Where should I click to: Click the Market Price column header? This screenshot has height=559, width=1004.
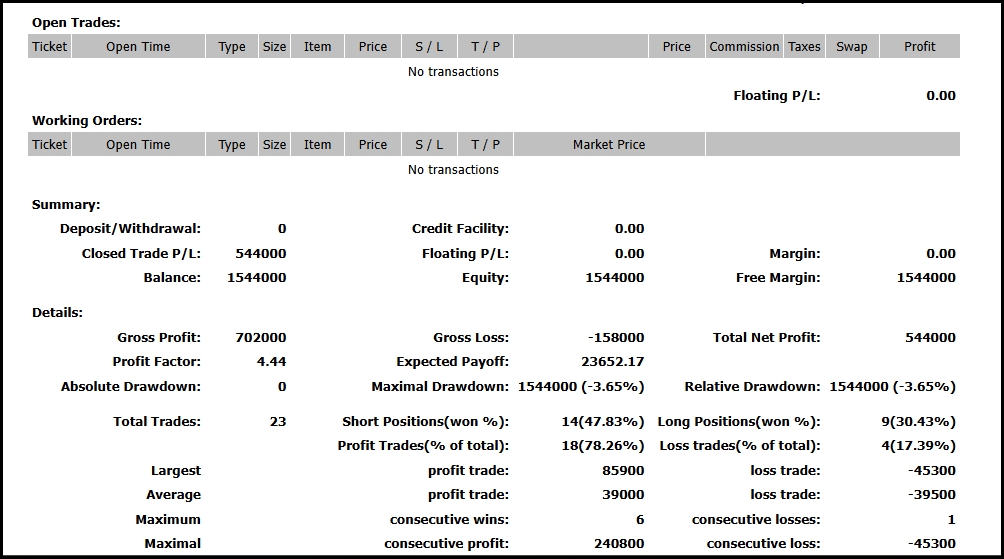pos(608,144)
